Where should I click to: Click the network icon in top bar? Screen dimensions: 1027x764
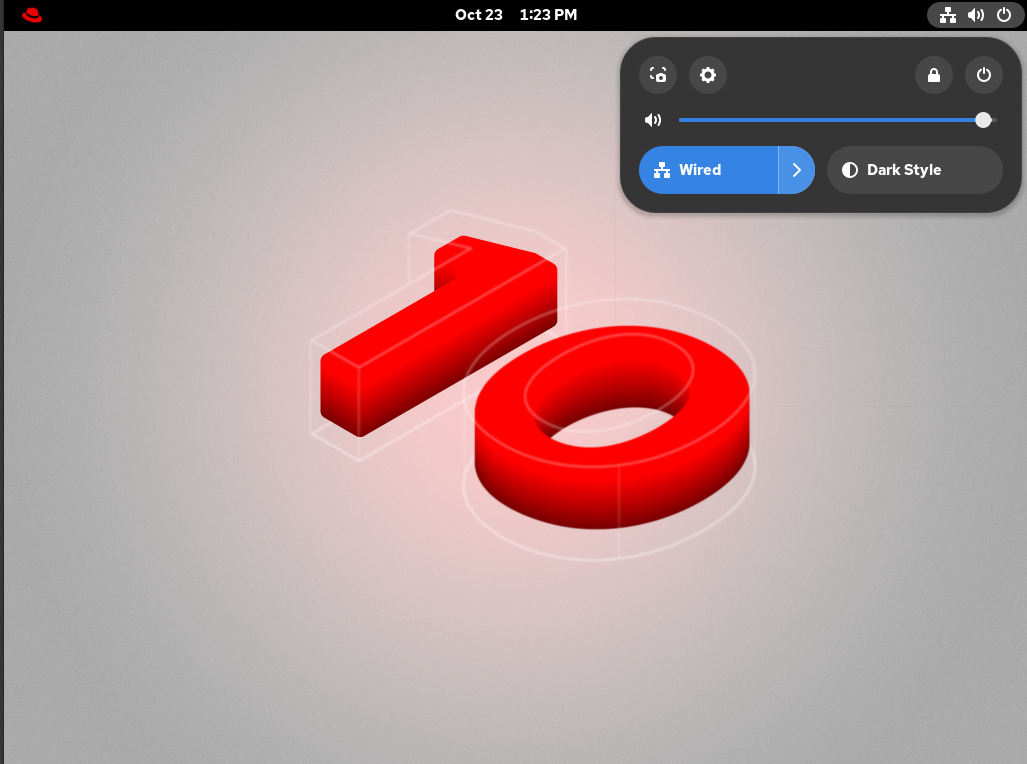tap(948, 15)
